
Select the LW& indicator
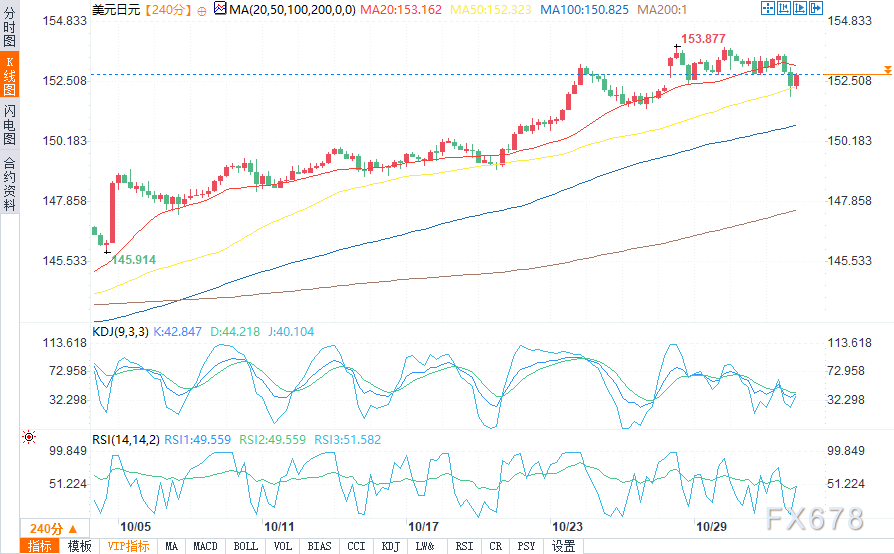click(x=425, y=546)
